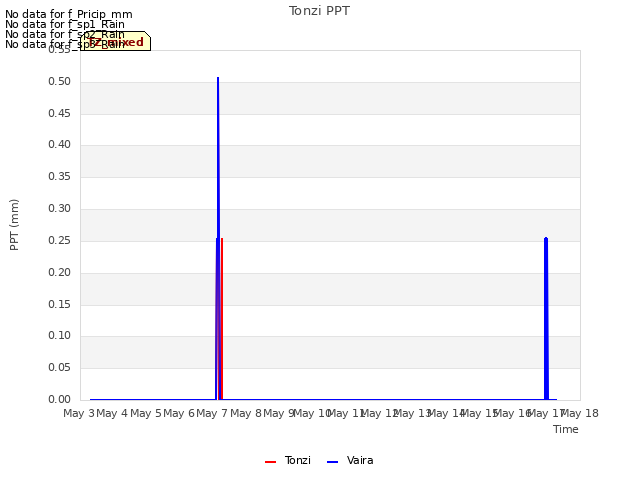Toggle the Tonzi legend entry

point(288,460)
